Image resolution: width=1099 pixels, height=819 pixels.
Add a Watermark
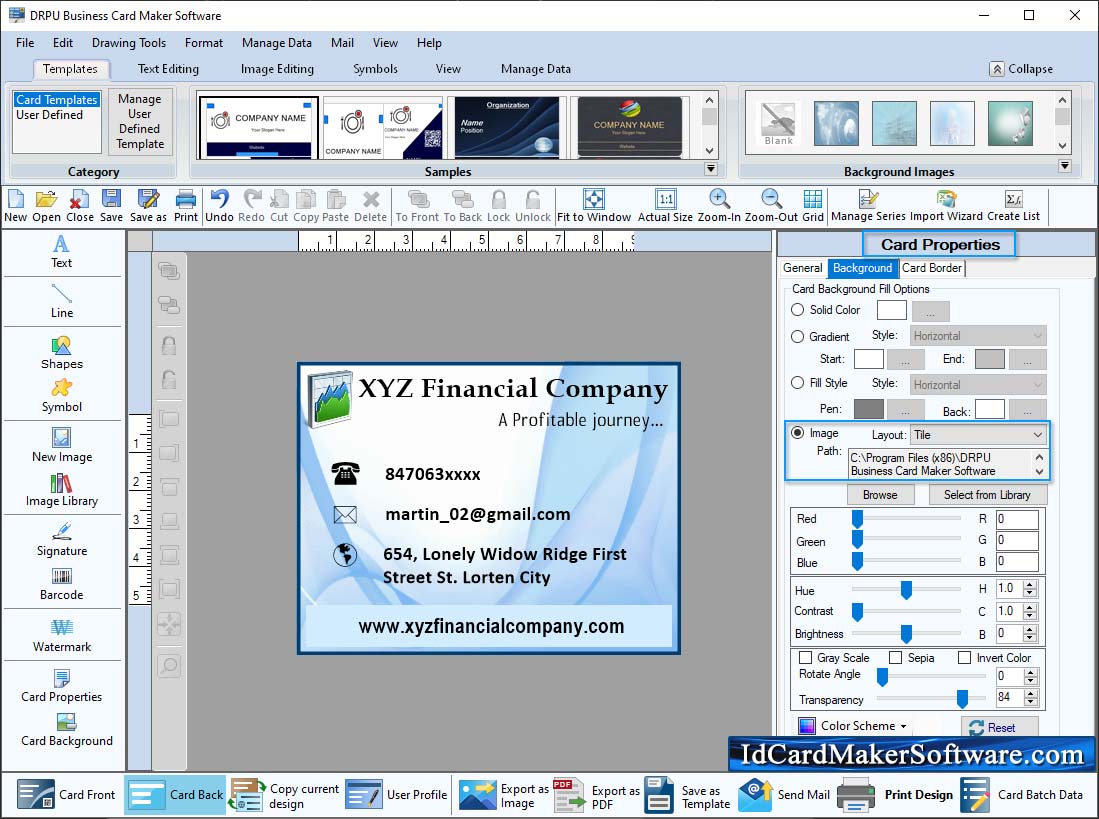(62, 635)
